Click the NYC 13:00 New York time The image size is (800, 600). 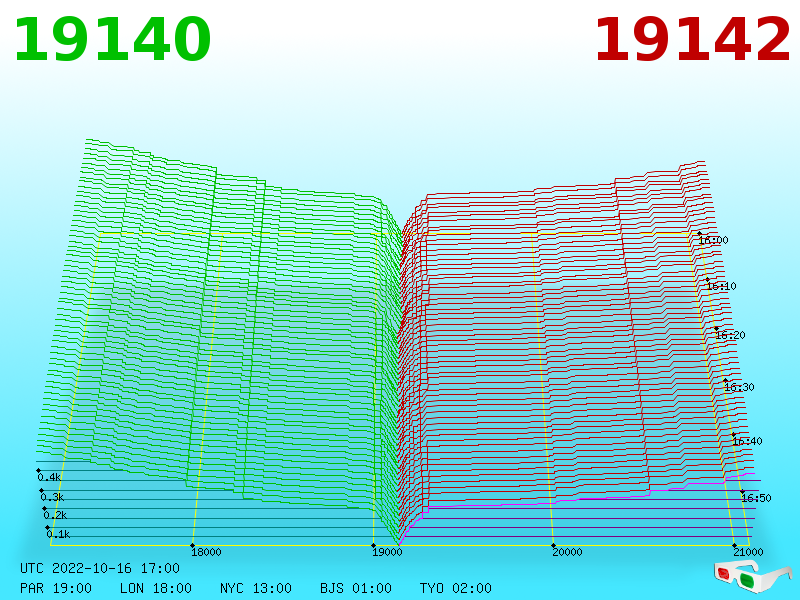256,588
